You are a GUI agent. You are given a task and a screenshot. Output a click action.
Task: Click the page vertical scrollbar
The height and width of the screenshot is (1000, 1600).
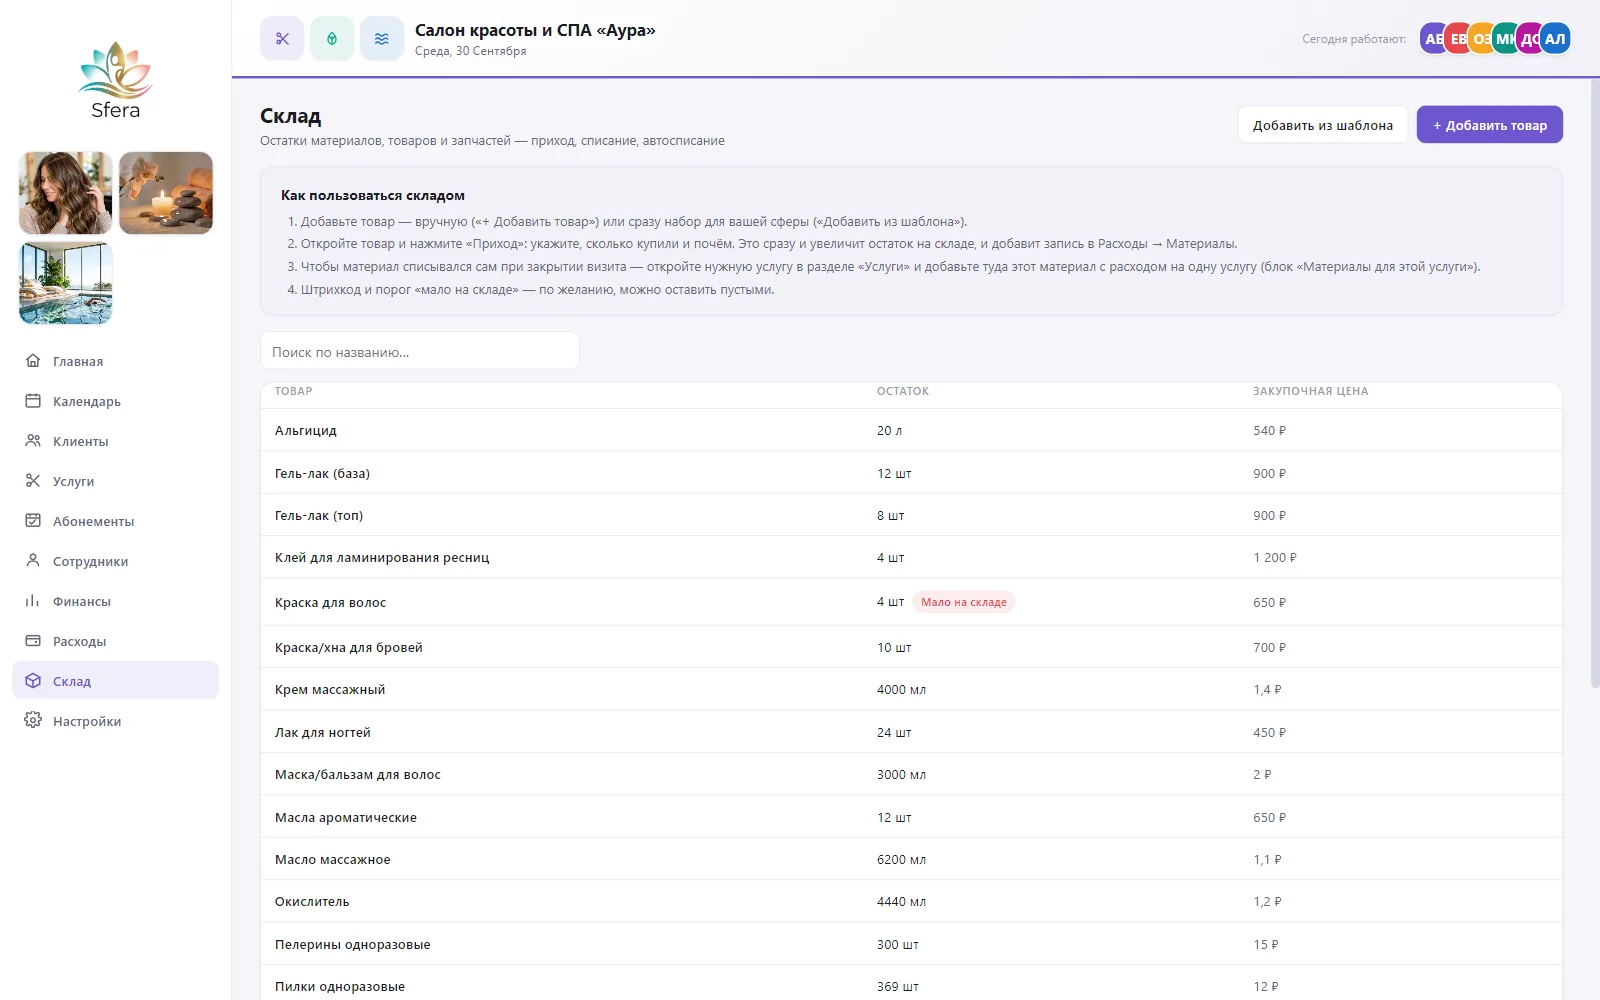[x=1594, y=383]
